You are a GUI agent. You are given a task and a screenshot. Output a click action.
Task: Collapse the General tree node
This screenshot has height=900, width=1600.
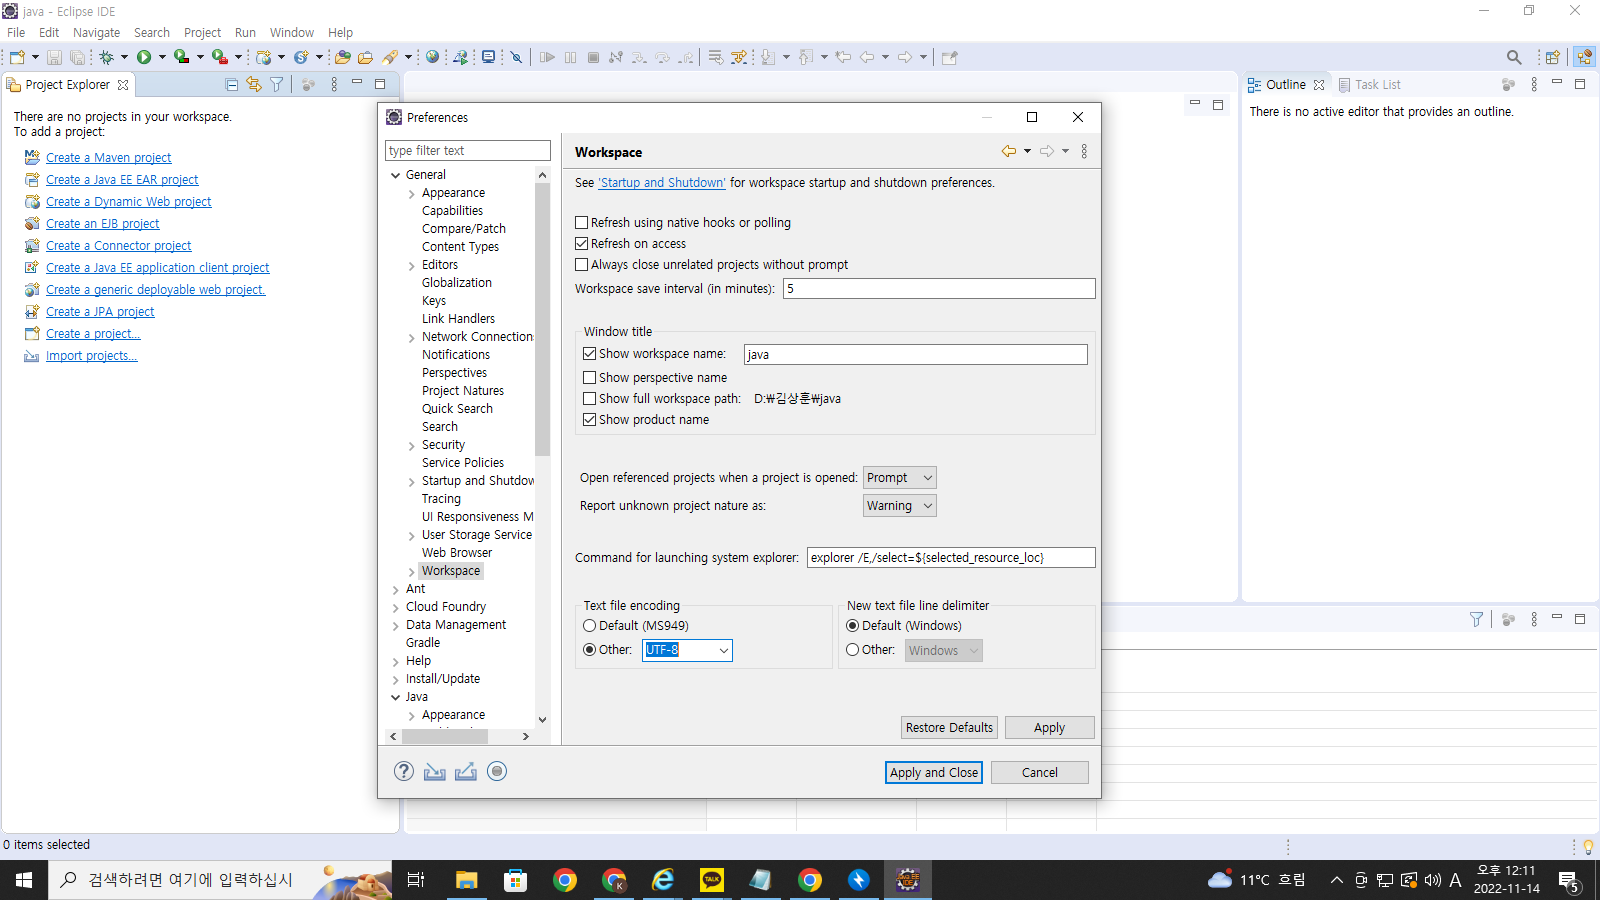pyautogui.click(x=396, y=175)
